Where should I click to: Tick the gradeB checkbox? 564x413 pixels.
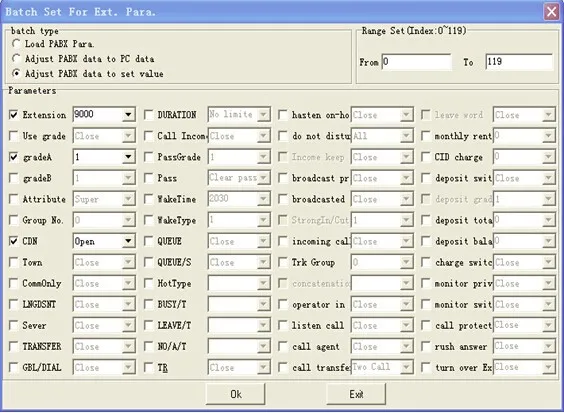click(14, 178)
